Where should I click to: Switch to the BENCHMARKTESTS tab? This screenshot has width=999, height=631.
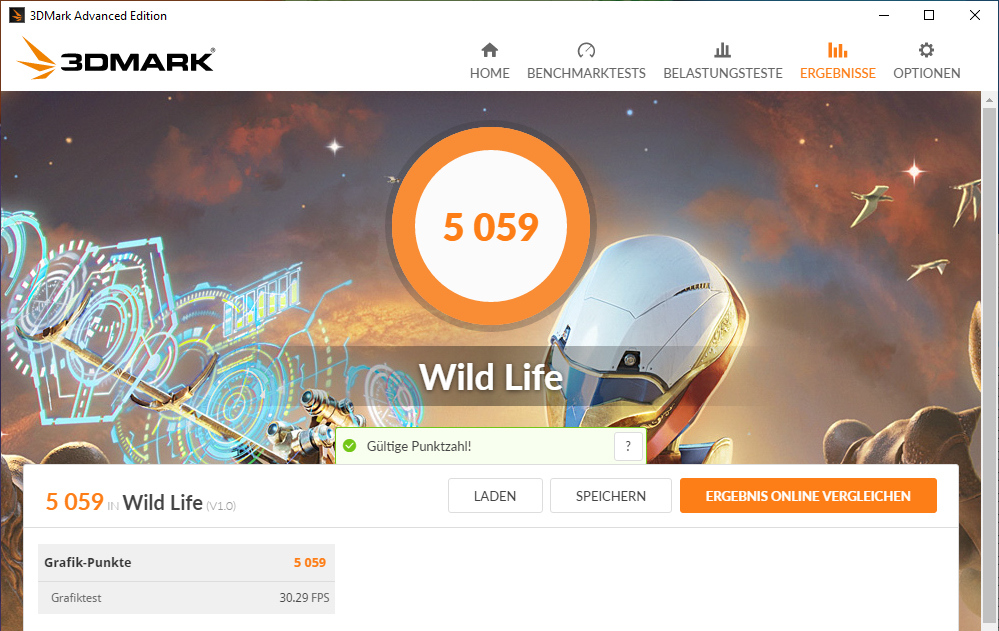click(x=586, y=73)
